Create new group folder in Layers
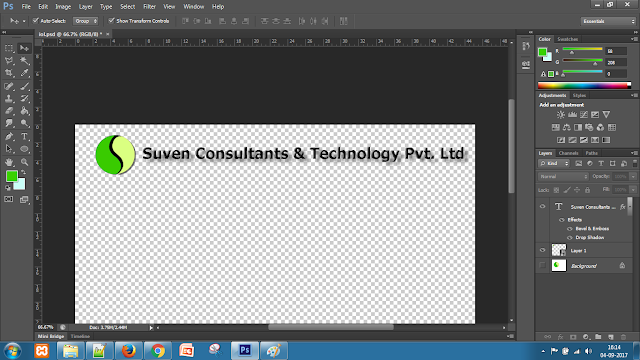The image size is (640, 360). 598,337
